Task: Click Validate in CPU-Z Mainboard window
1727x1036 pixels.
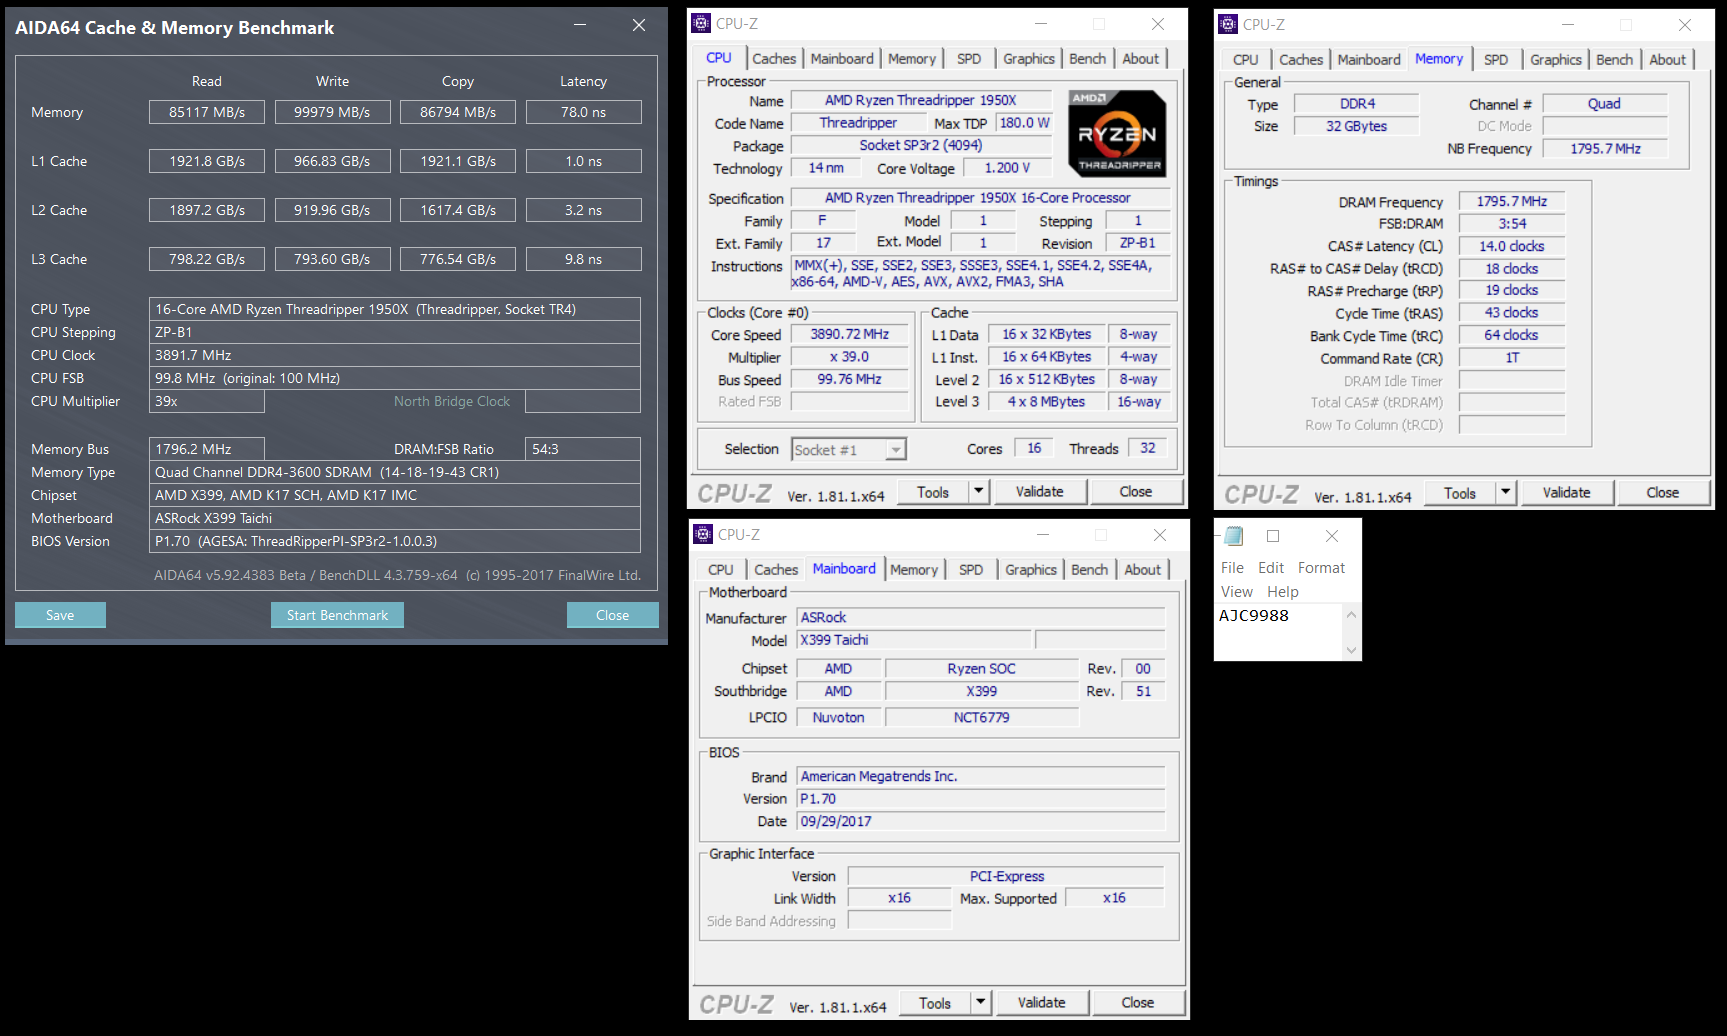Action: click(x=1041, y=1003)
